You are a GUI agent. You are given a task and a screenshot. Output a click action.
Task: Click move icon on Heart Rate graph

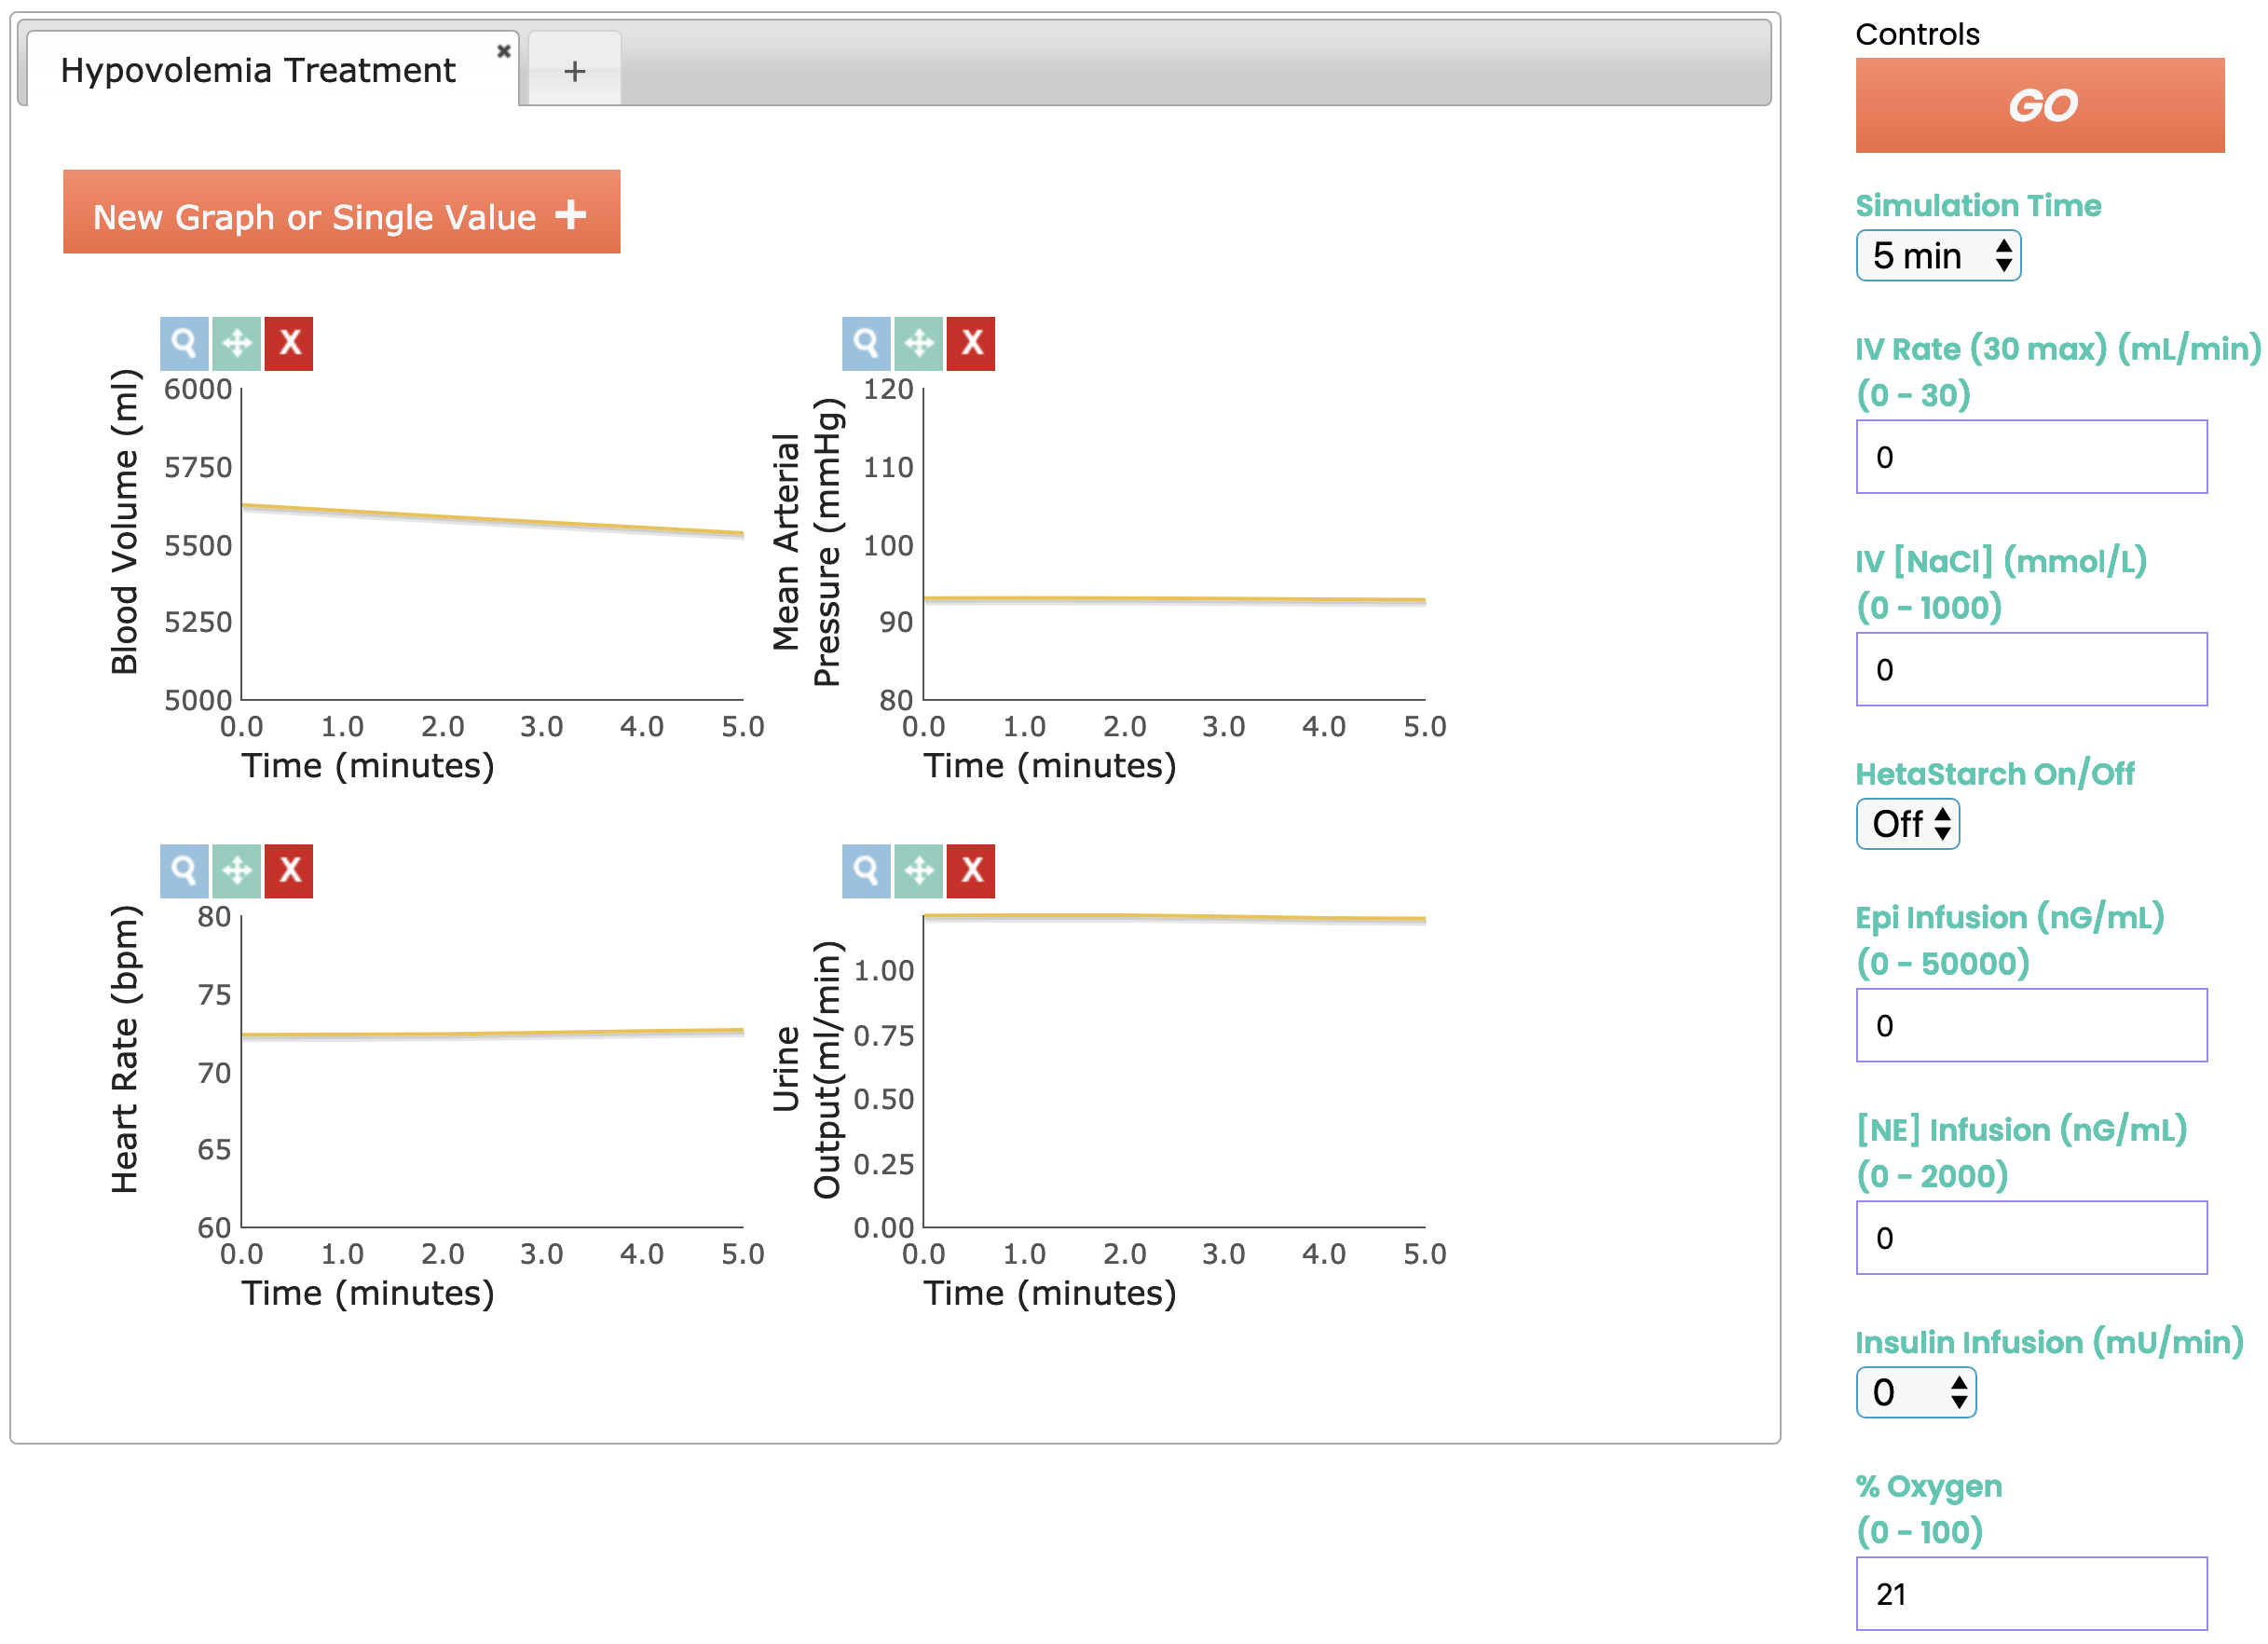point(237,870)
